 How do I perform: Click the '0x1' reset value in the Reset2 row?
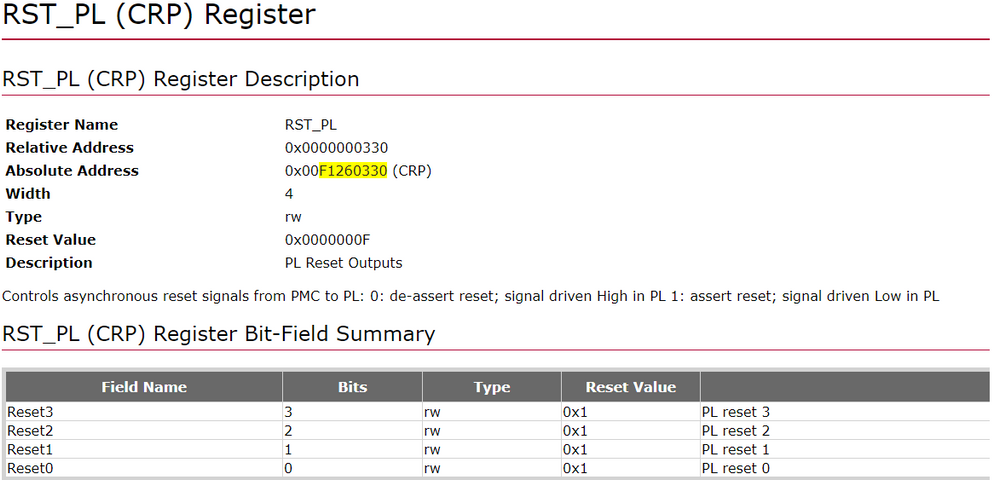click(x=631, y=430)
